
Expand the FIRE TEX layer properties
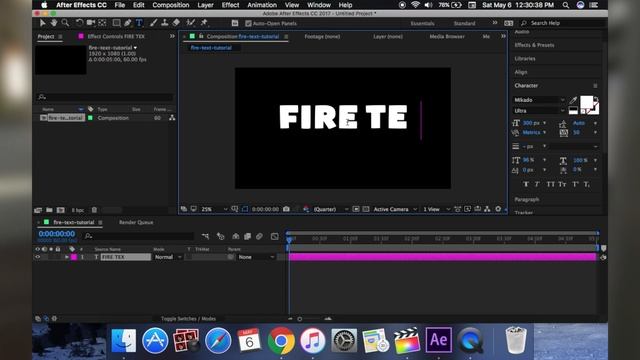[67, 257]
